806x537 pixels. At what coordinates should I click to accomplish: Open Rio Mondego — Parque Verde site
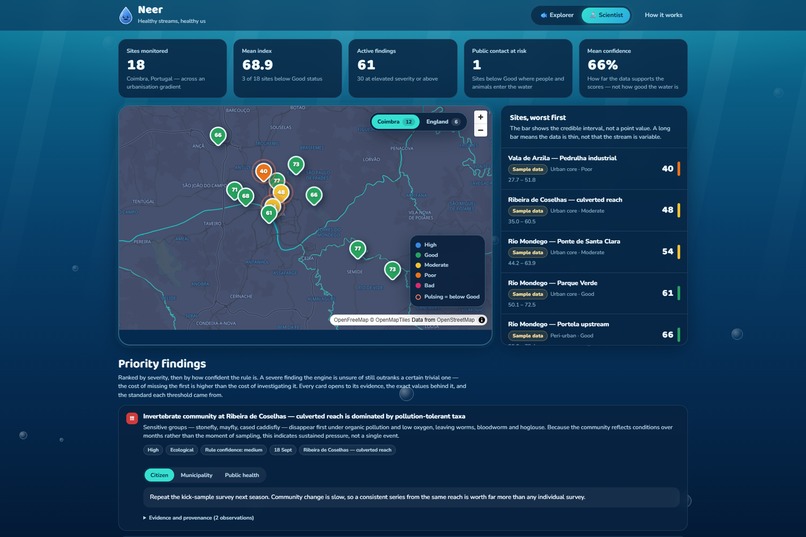pyautogui.click(x=594, y=293)
